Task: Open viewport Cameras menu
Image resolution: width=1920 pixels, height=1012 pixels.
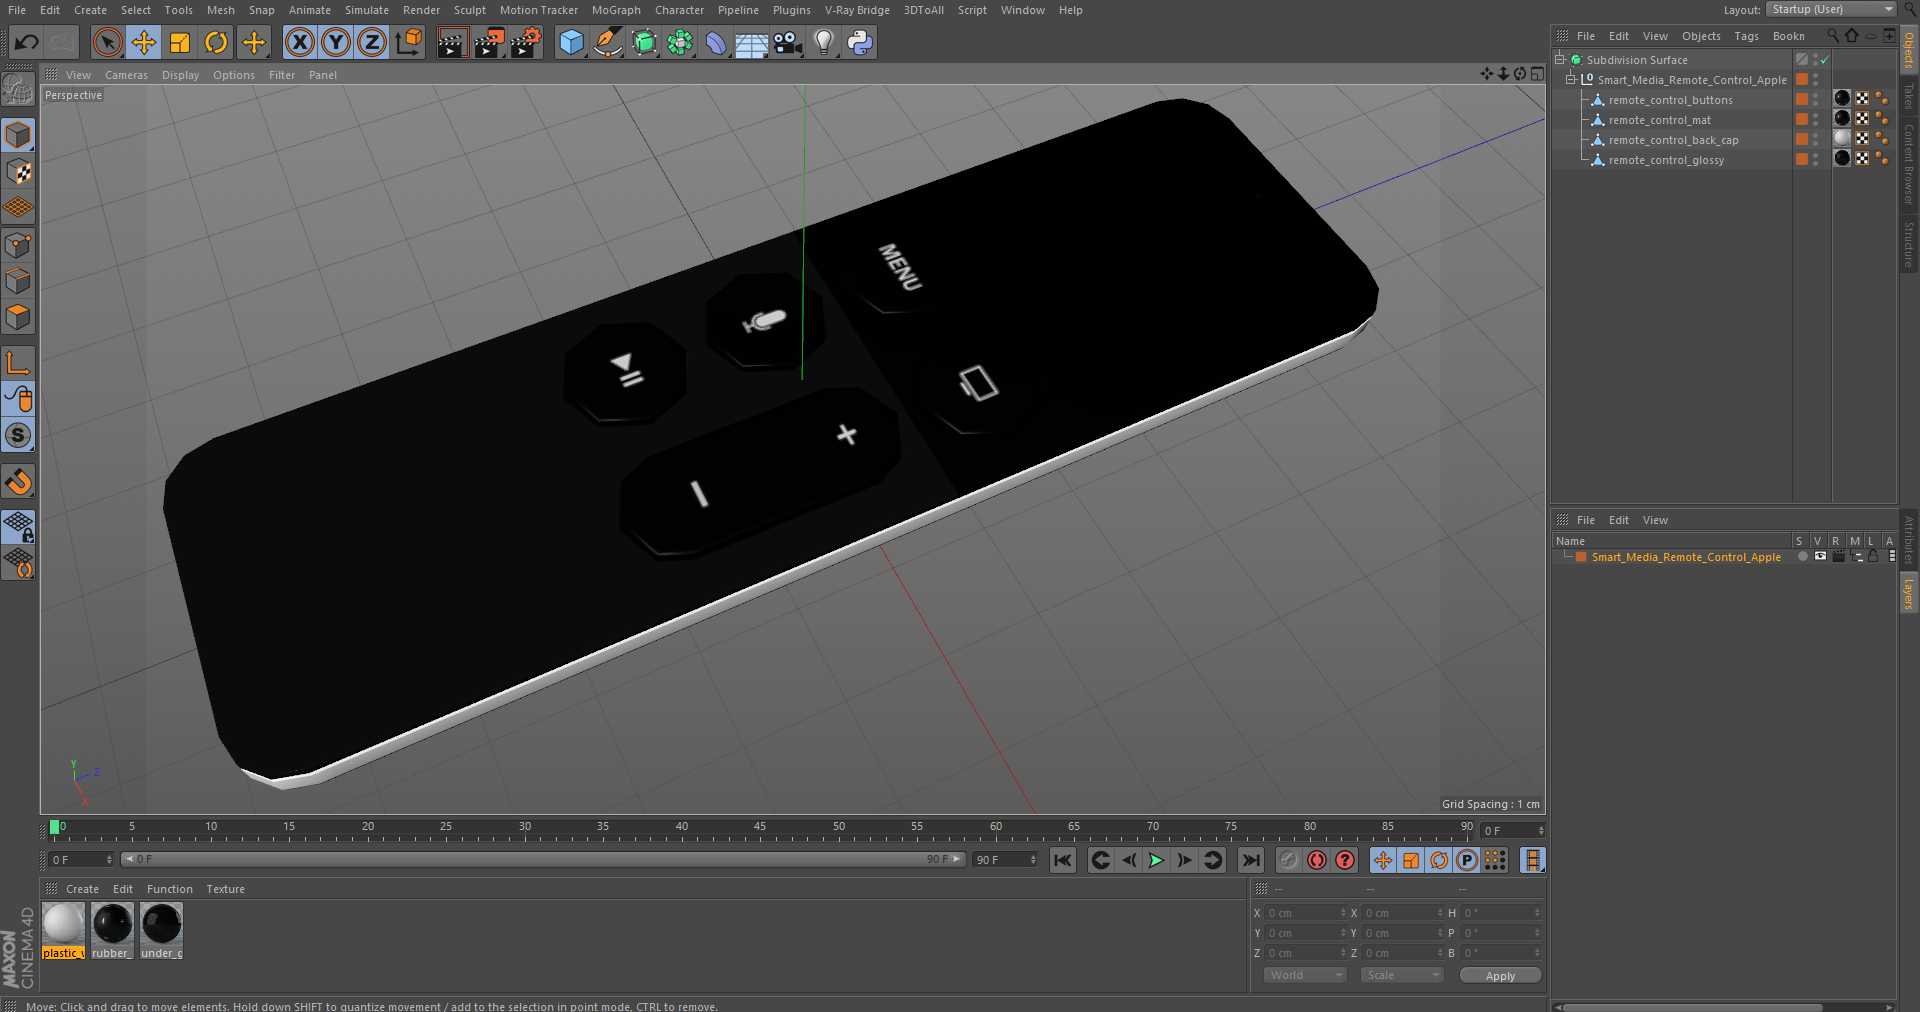Action: pyautogui.click(x=126, y=75)
